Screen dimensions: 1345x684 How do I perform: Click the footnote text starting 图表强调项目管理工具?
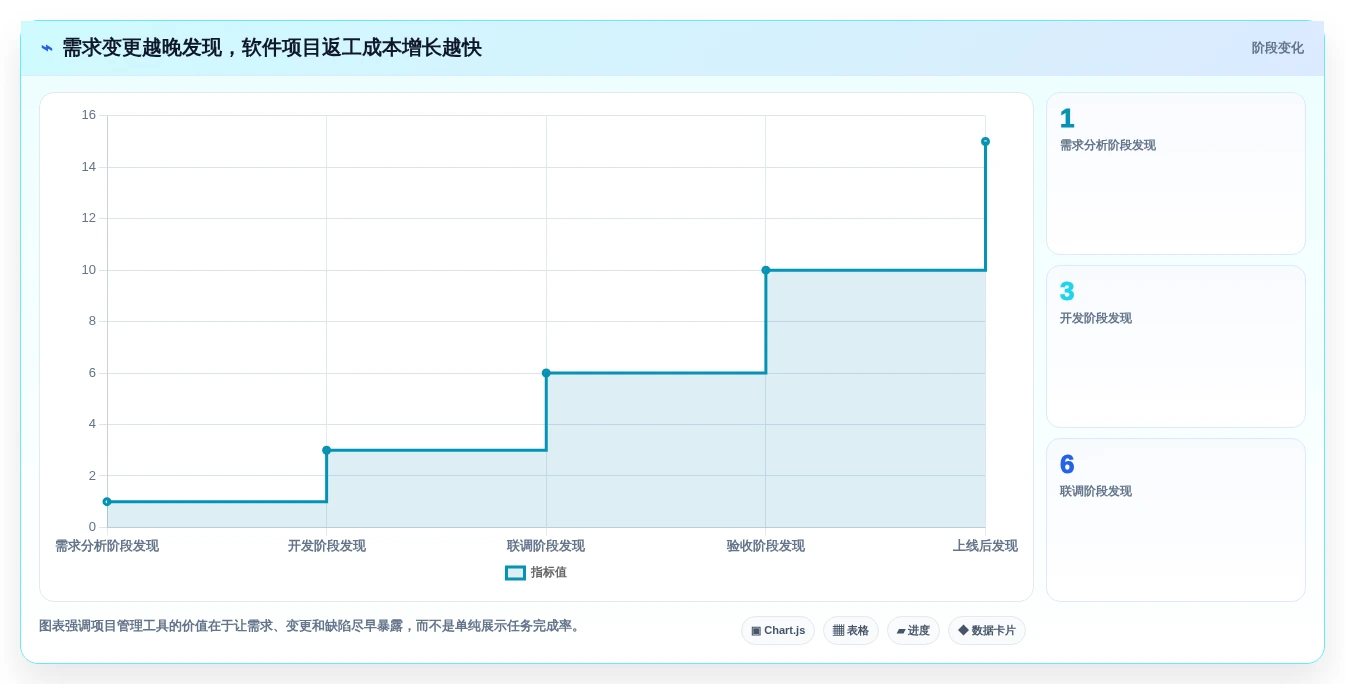(311, 626)
